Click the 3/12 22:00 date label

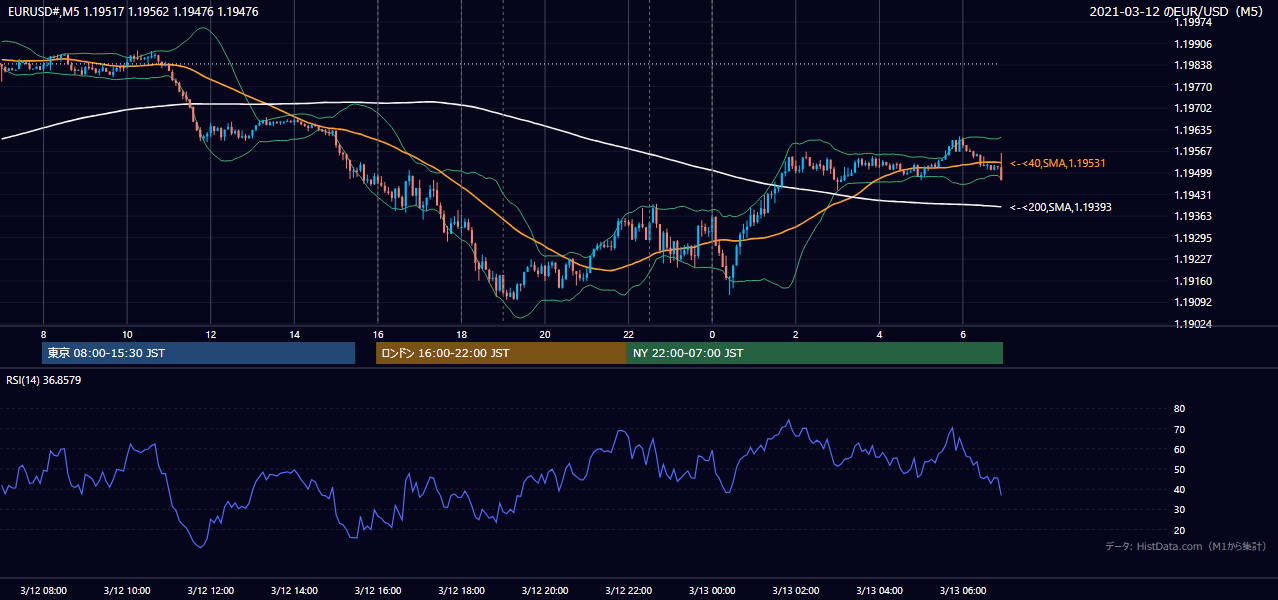pyautogui.click(x=629, y=591)
